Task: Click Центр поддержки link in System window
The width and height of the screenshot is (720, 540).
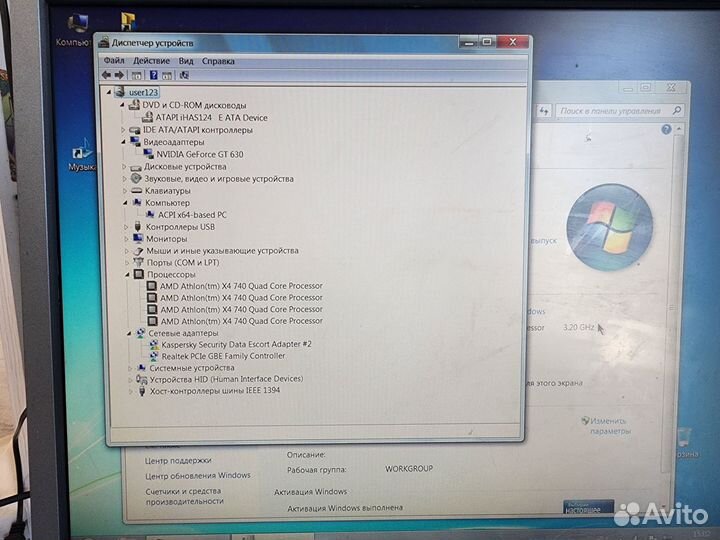Action: (178, 460)
